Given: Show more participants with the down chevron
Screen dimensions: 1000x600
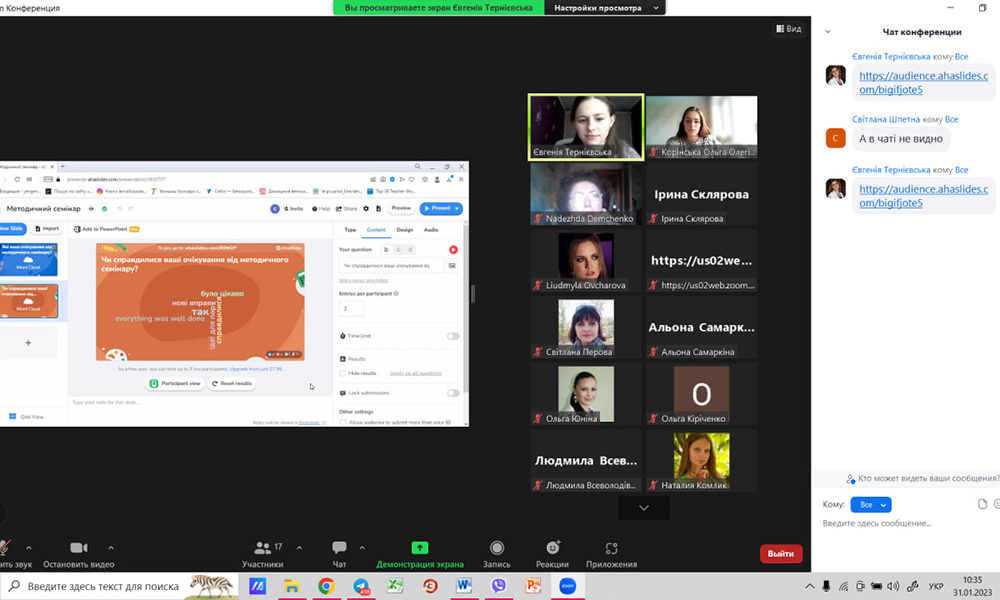Looking at the screenshot, I should 643,508.
